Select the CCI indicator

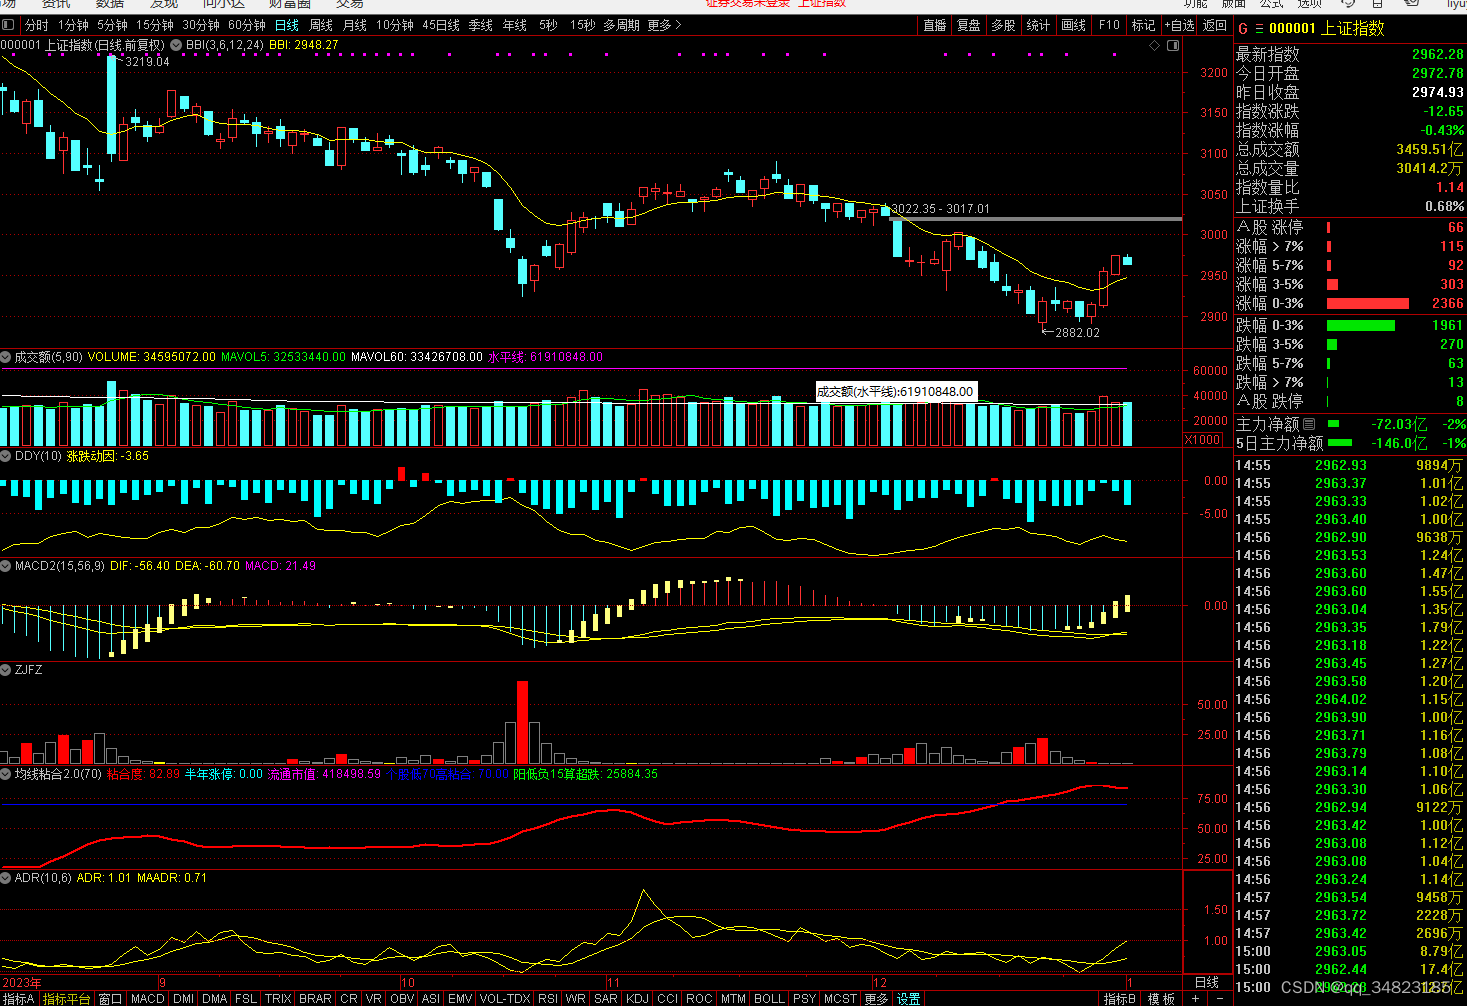pyautogui.click(x=668, y=998)
